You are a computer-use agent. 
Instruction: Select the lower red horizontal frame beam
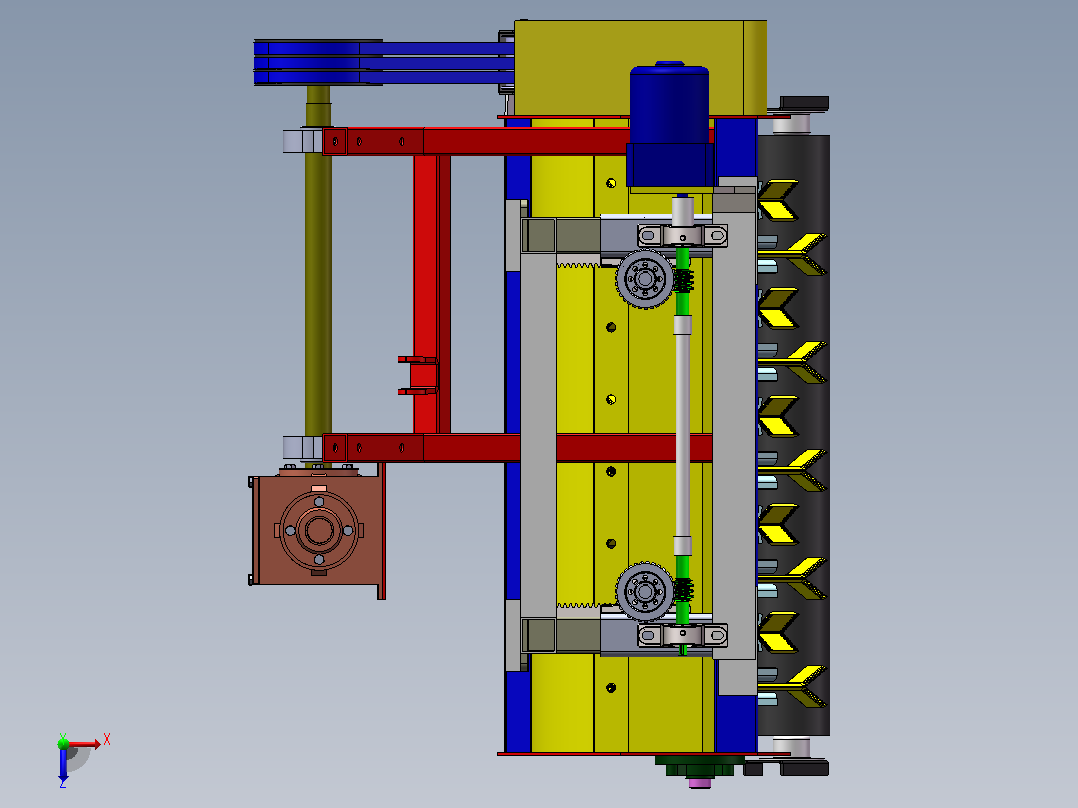tap(517, 448)
